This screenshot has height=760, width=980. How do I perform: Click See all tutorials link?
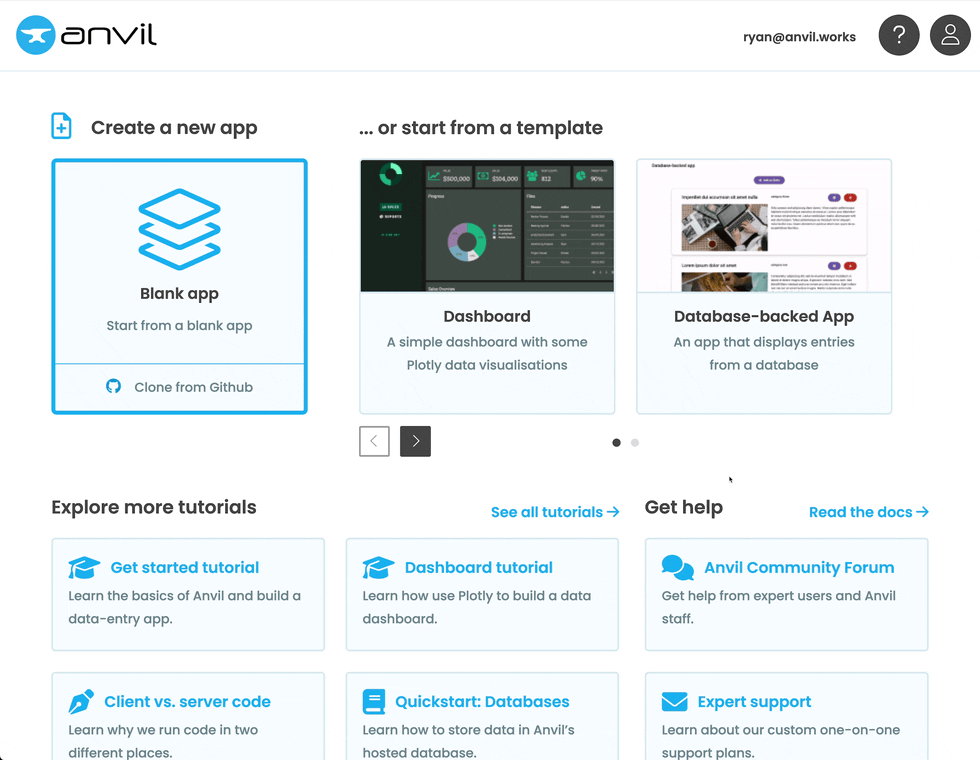555,512
